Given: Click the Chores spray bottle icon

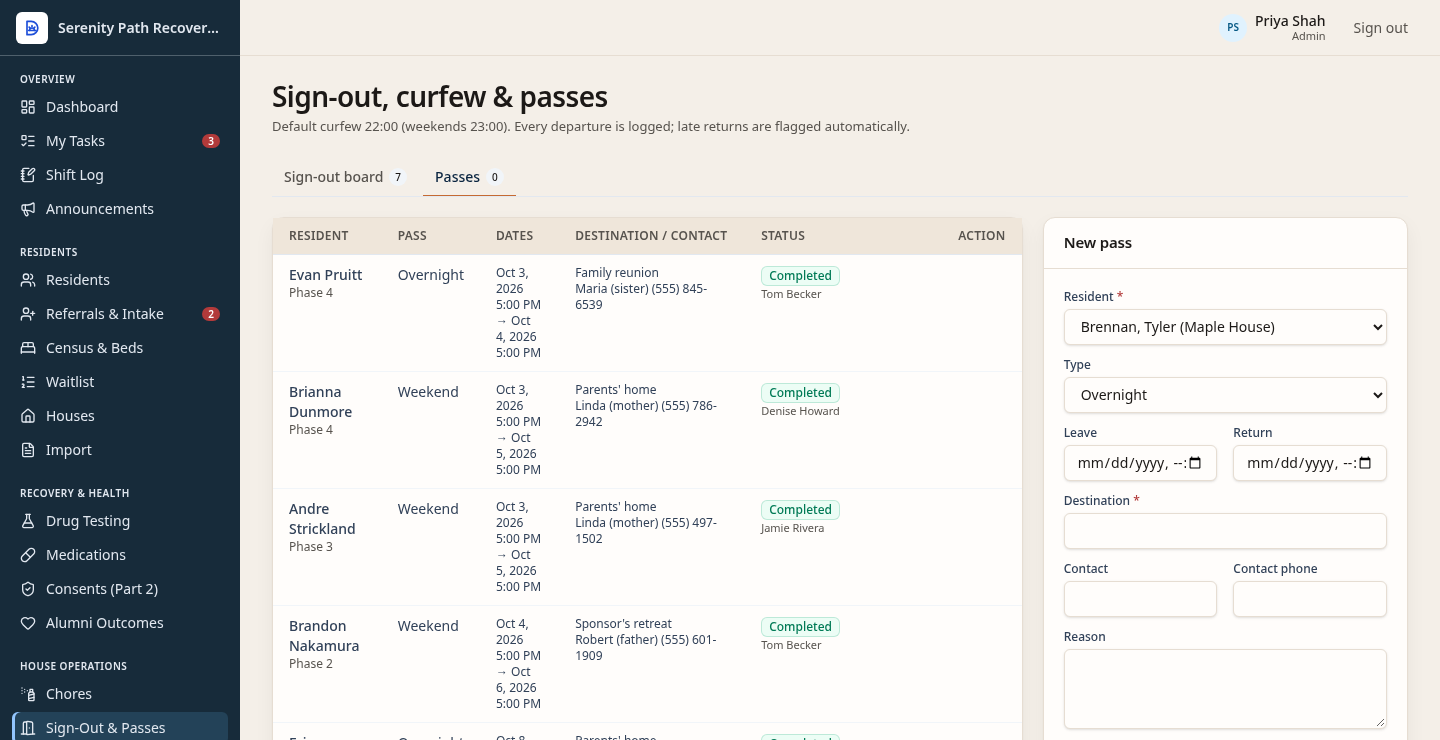Looking at the screenshot, I should [x=28, y=694].
